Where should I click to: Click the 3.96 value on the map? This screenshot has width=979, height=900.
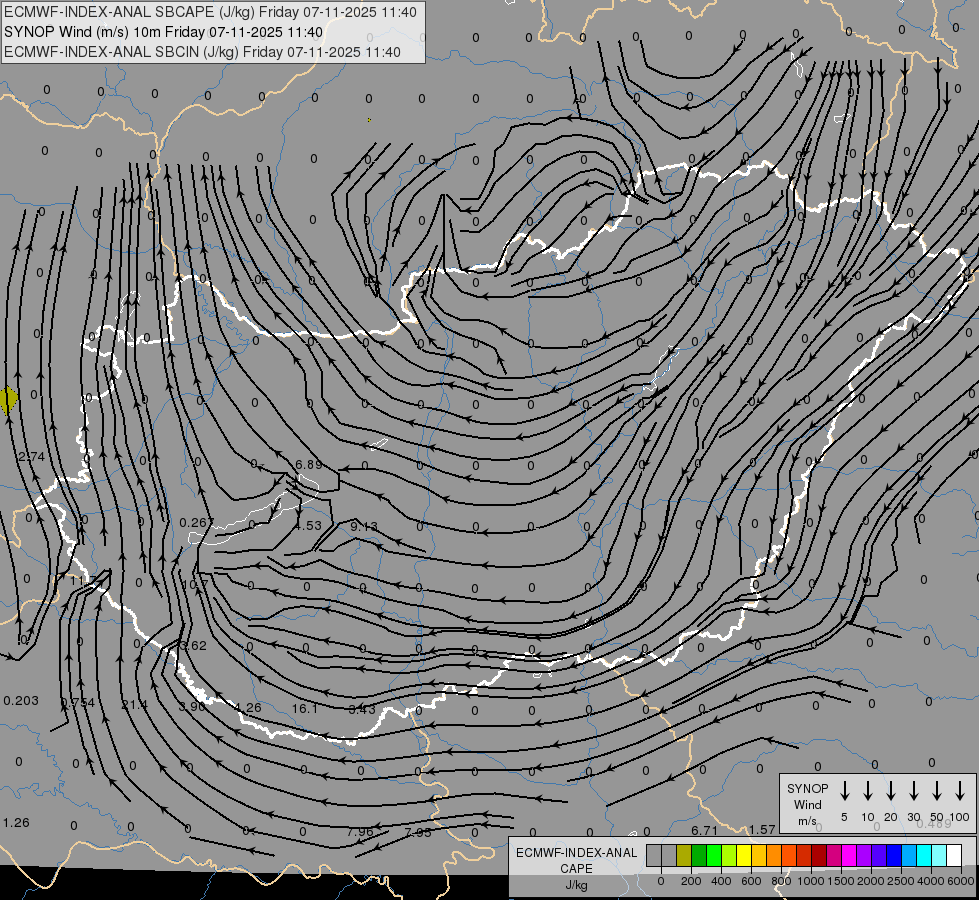pos(192,706)
